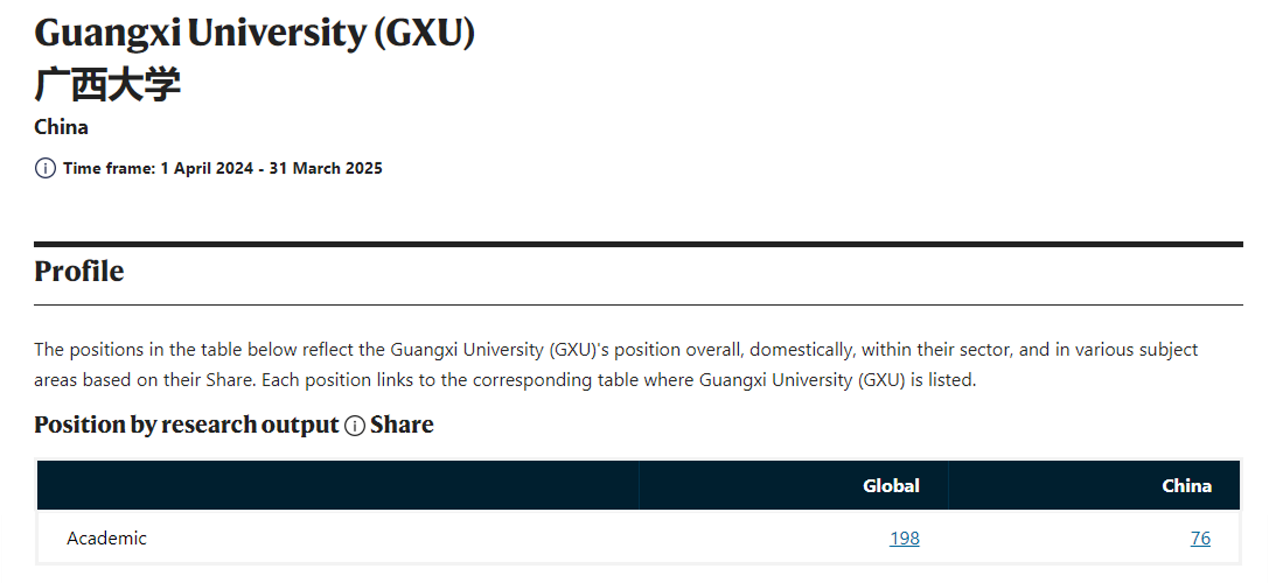Select the China column header

coord(1186,486)
